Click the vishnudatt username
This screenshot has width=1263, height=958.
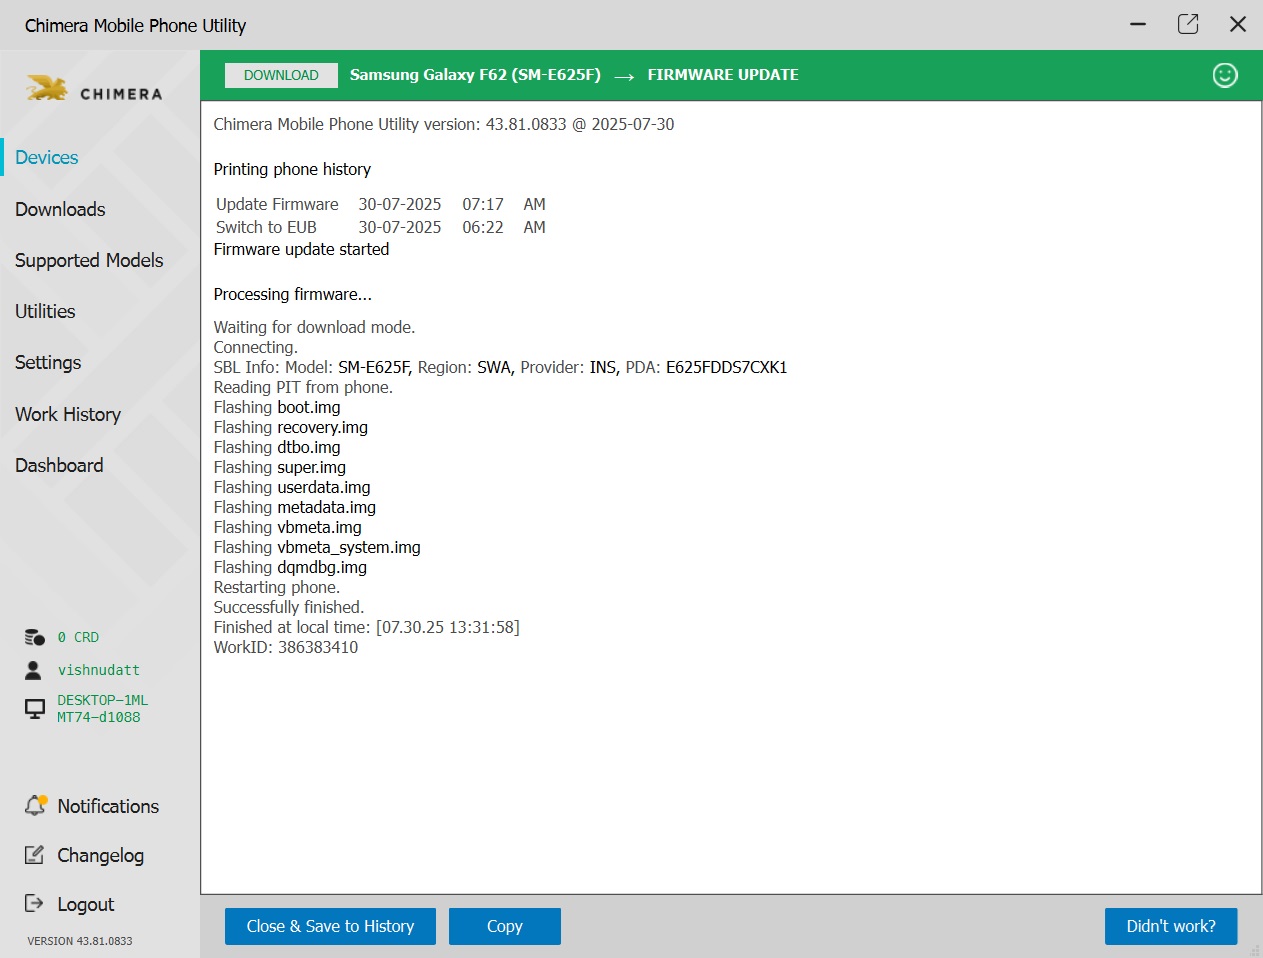tap(99, 670)
